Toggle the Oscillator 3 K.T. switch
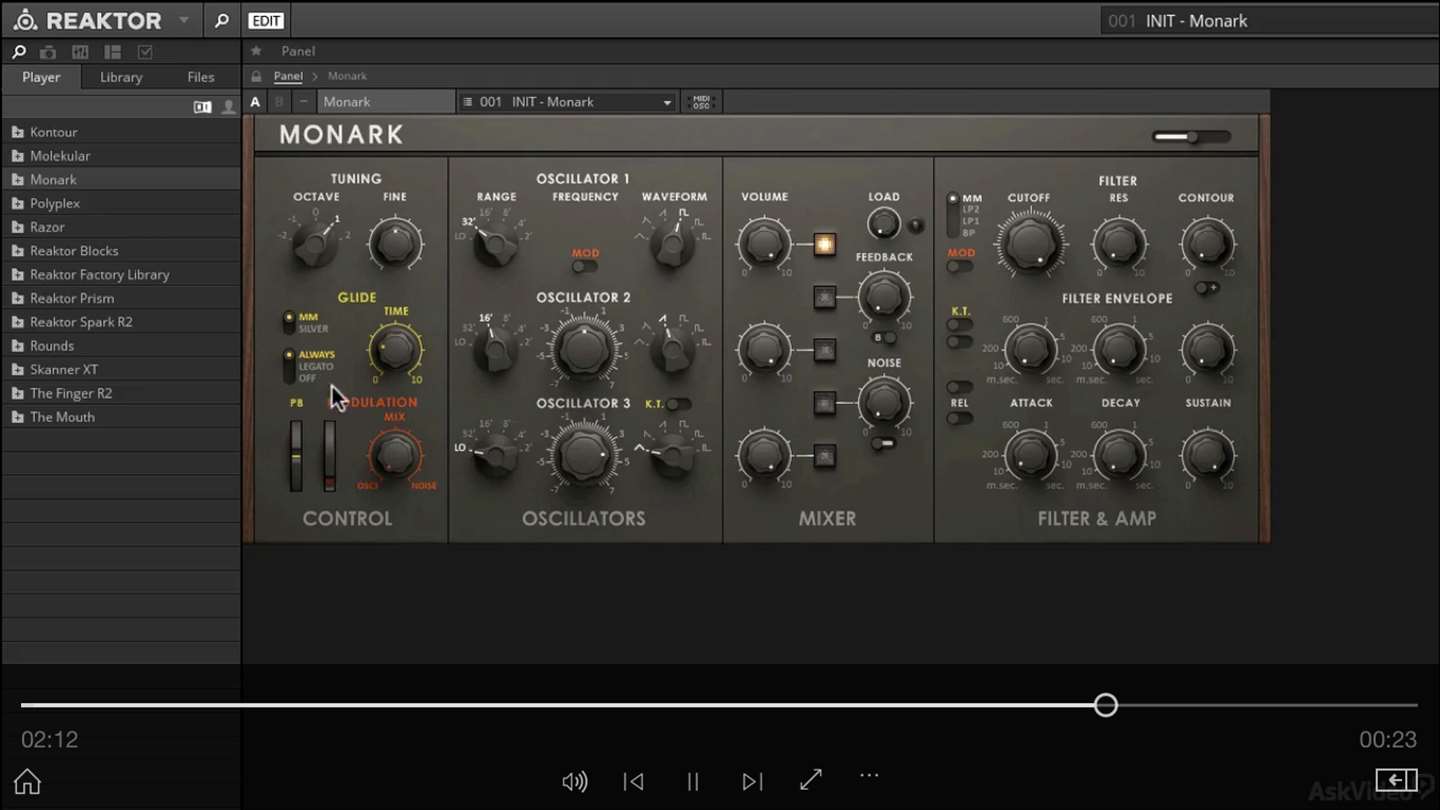This screenshot has height=810, width=1440. coord(679,404)
